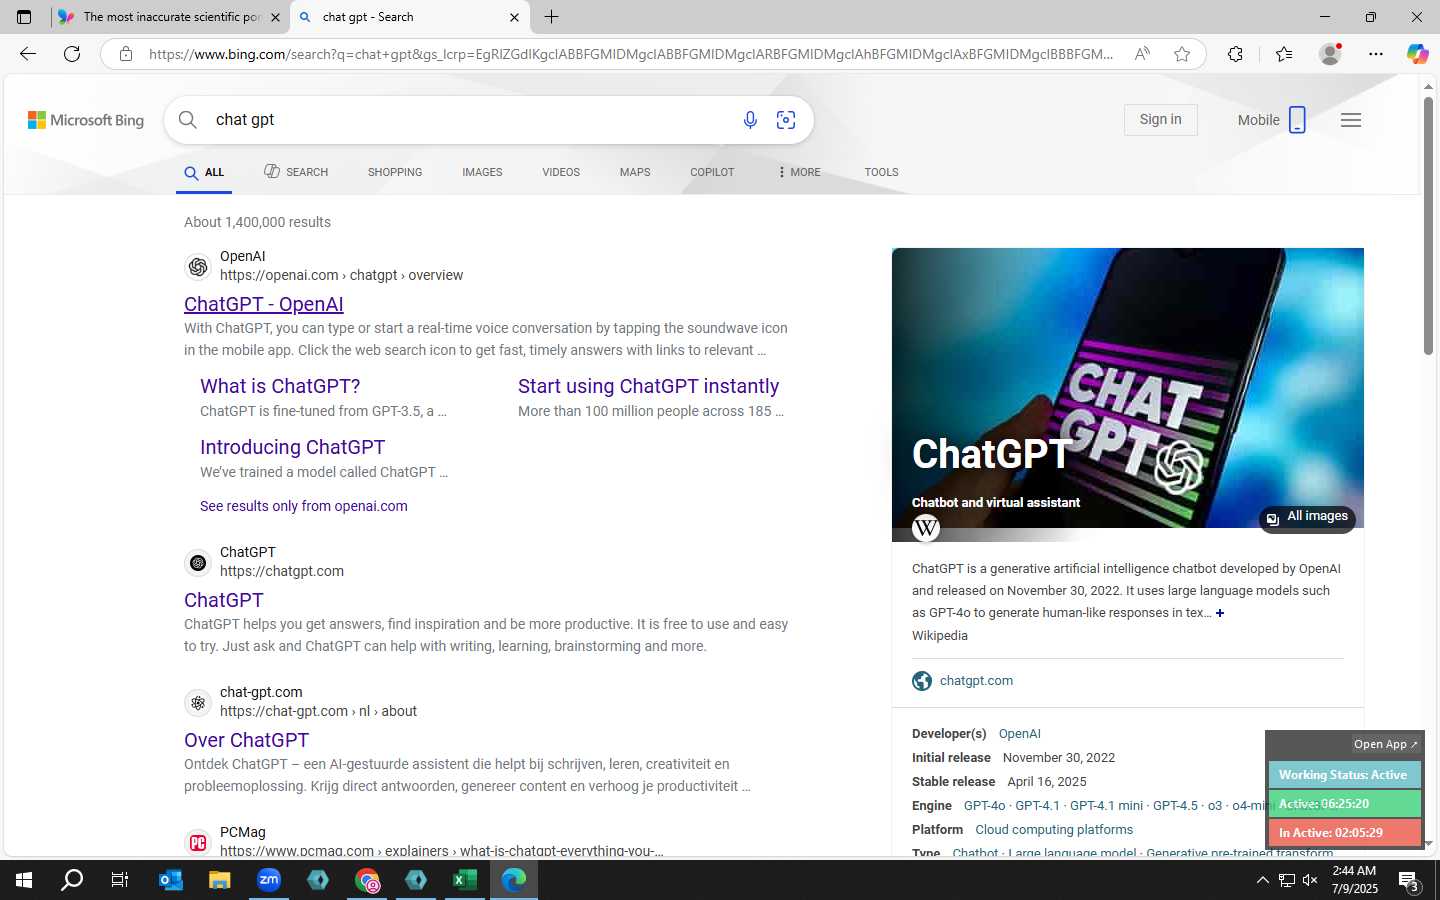Viewport: 1440px width, 900px height.
Task: Close the 'most inaccurate scientific' tab
Action: pos(275,17)
